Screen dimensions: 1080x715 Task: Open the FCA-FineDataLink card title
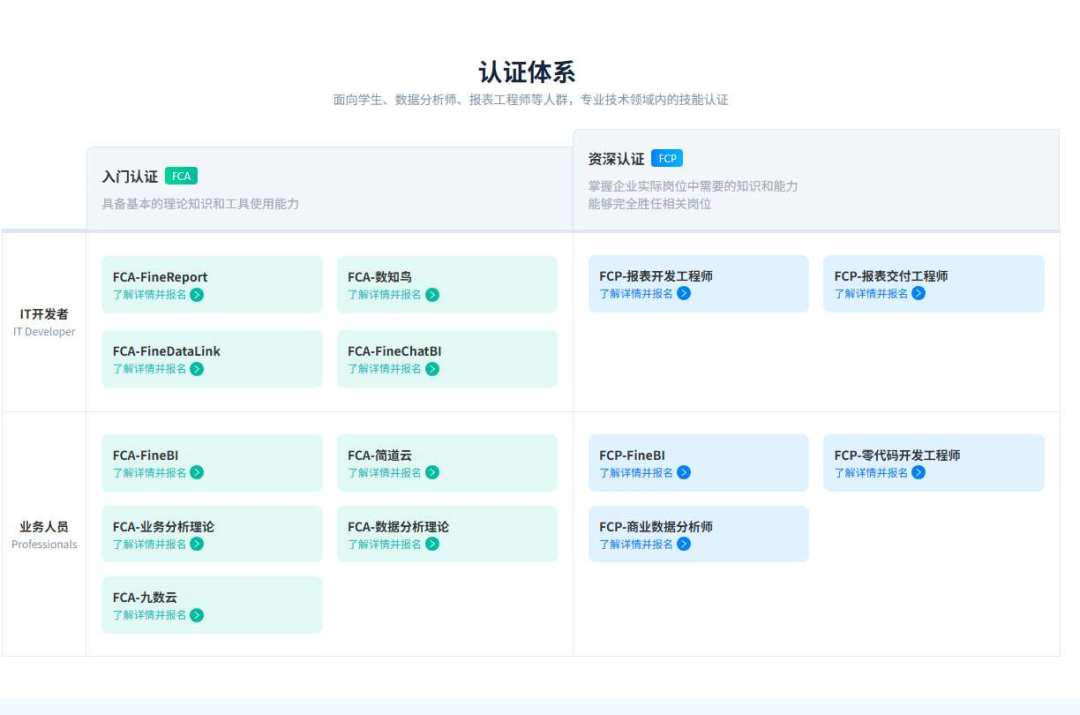(x=166, y=351)
